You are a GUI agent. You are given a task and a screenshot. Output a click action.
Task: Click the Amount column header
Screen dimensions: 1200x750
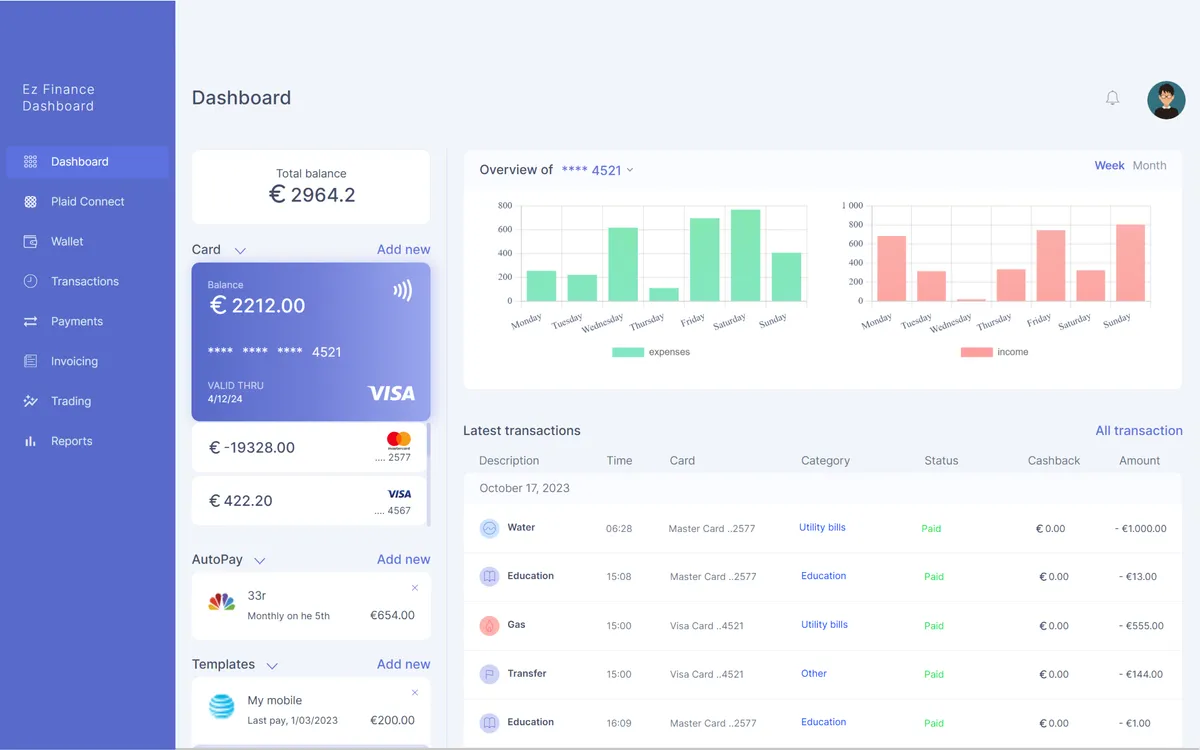[x=1139, y=461]
